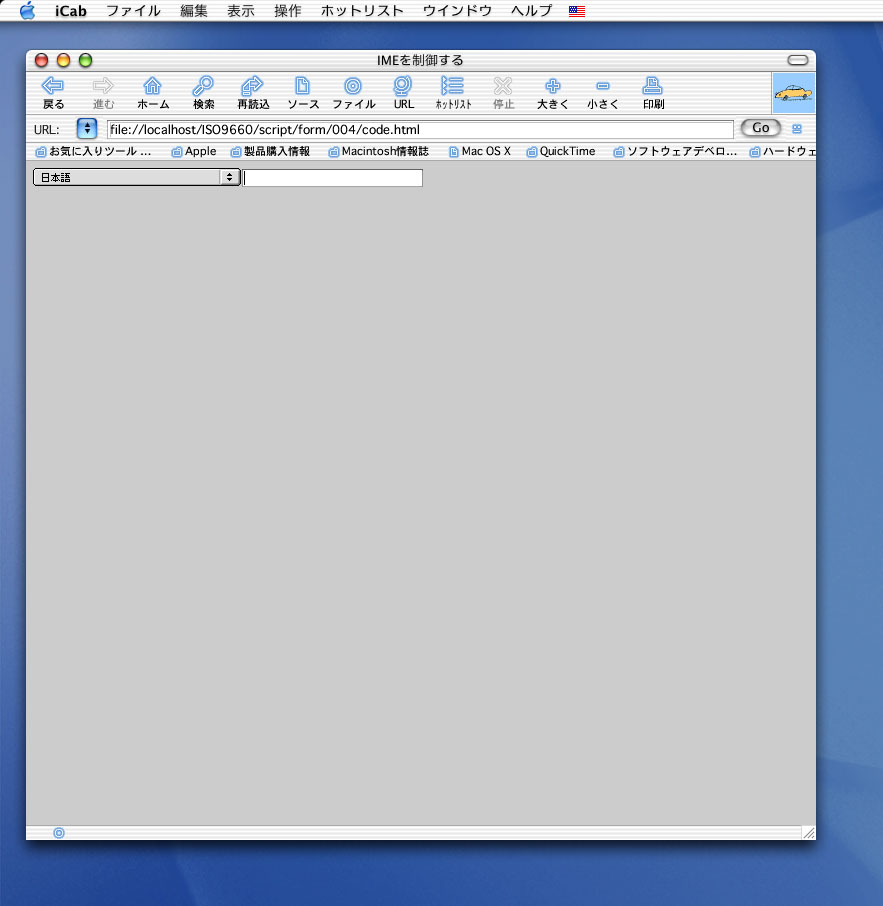Viewport: 883px width, 906px height.
Task: Open the iCab application menu
Action: click(x=71, y=11)
